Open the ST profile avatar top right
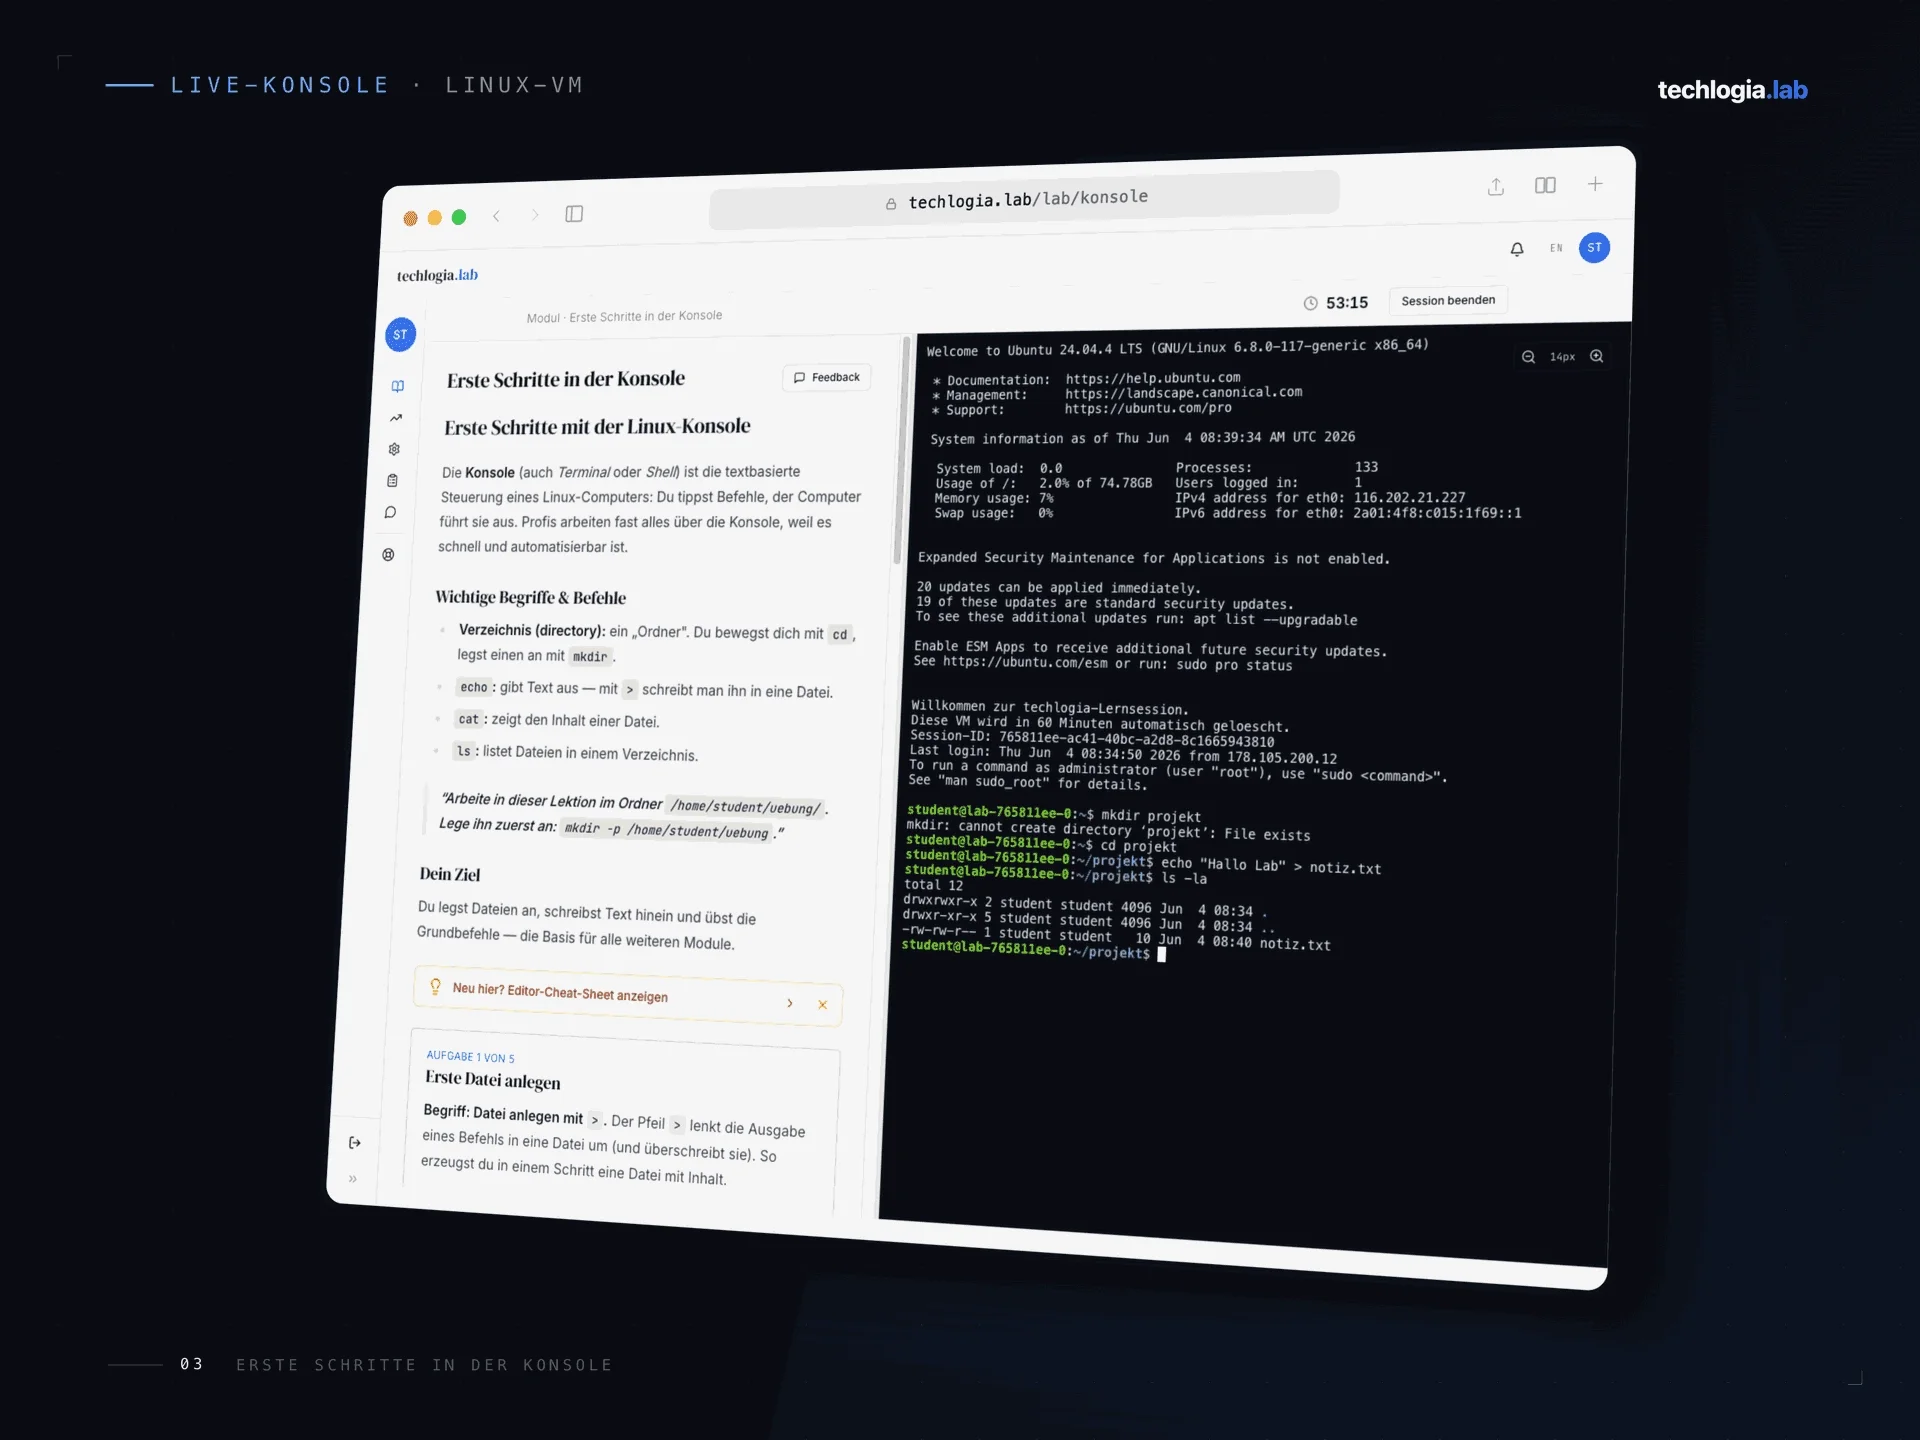Image resolution: width=1920 pixels, height=1440 pixels. 1594,248
